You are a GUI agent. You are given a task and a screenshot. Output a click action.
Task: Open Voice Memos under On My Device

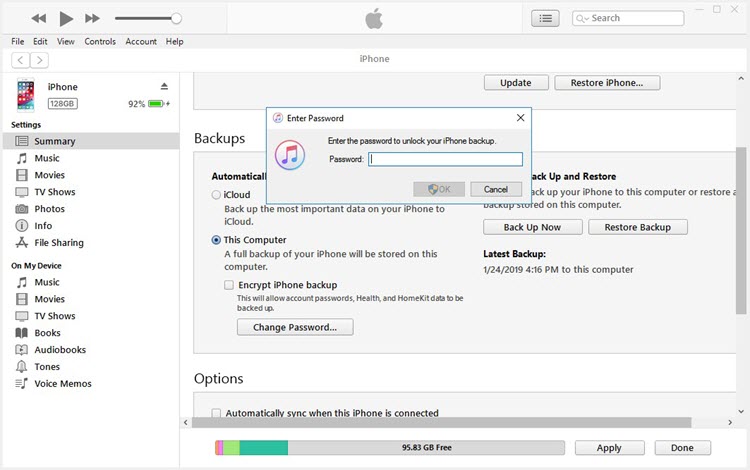click(x=91, y=383)
